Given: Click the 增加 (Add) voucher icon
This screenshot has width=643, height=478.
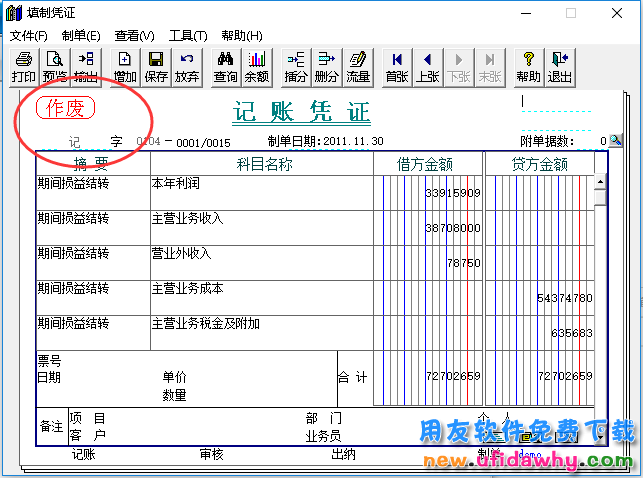Looking at the screenshot, I should (x=125, y=66).
